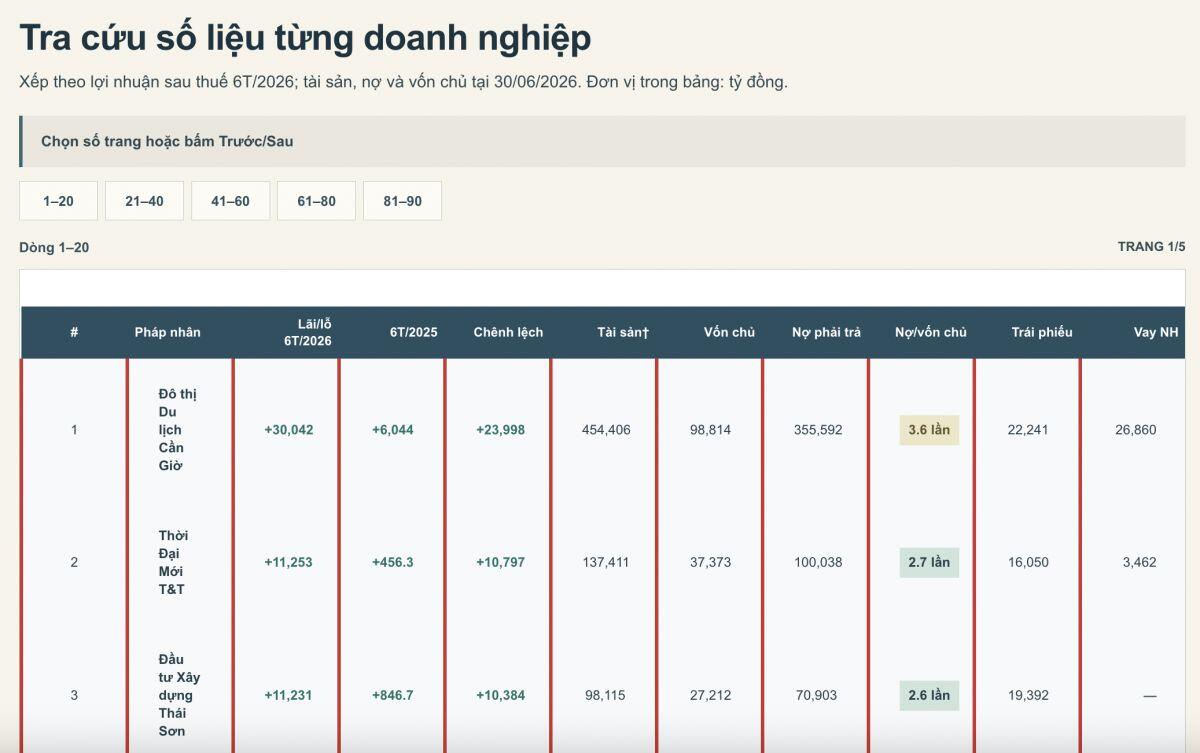
Task: Sort by Nợ phải trả header
Action: click(x=826, y=332)
